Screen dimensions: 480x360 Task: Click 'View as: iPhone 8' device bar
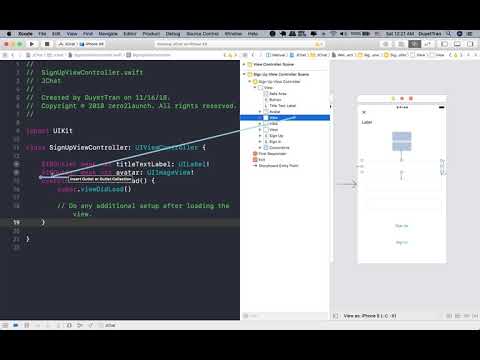pyautogui.click(x=370, y=316)
